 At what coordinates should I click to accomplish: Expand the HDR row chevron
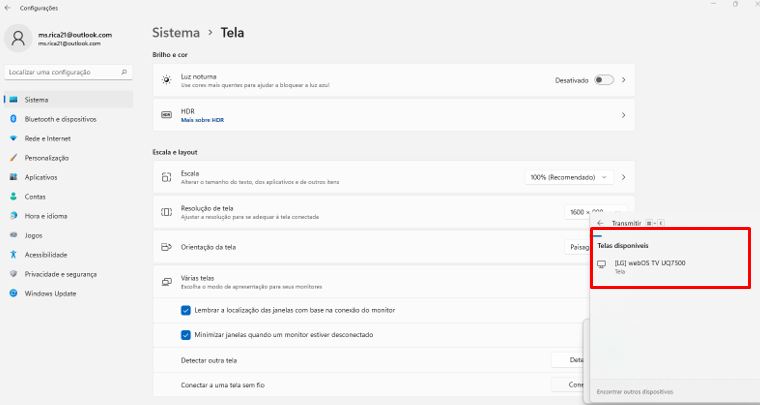tap(624, 115)
